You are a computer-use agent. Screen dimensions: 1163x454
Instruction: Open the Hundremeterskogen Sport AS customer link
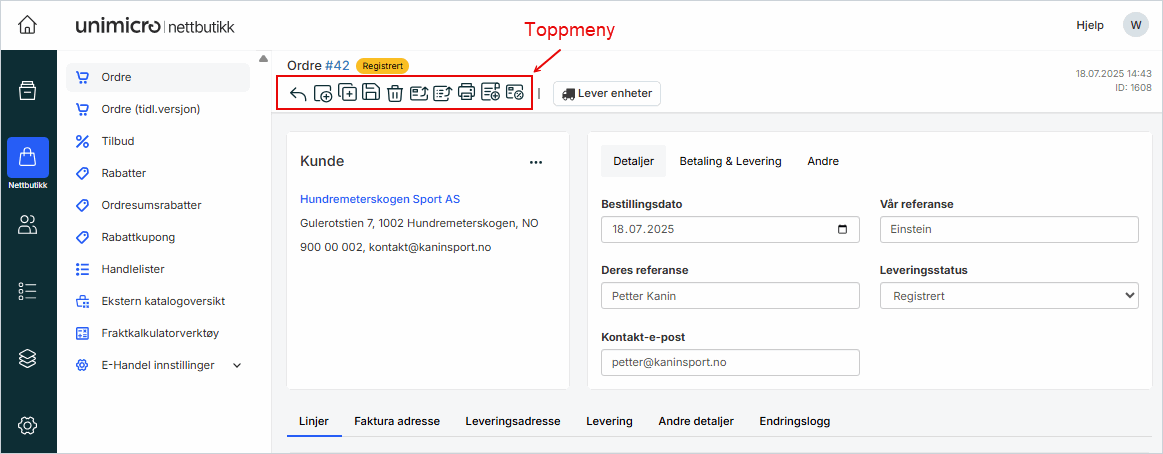click(380, 200)
